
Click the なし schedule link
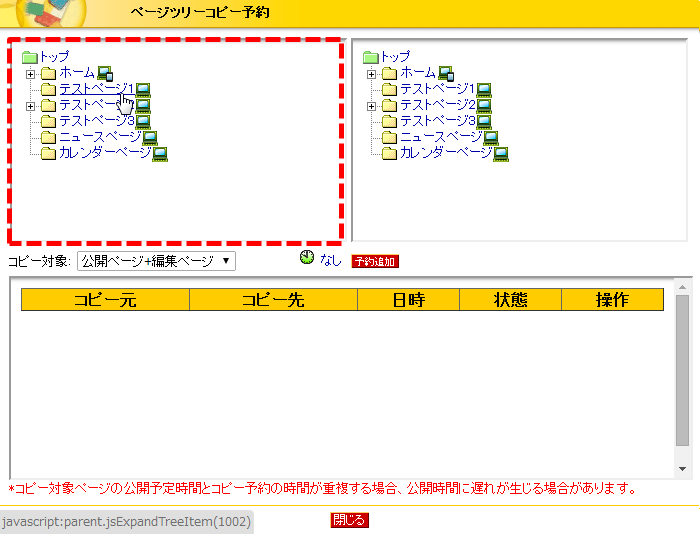click(330, 260)
